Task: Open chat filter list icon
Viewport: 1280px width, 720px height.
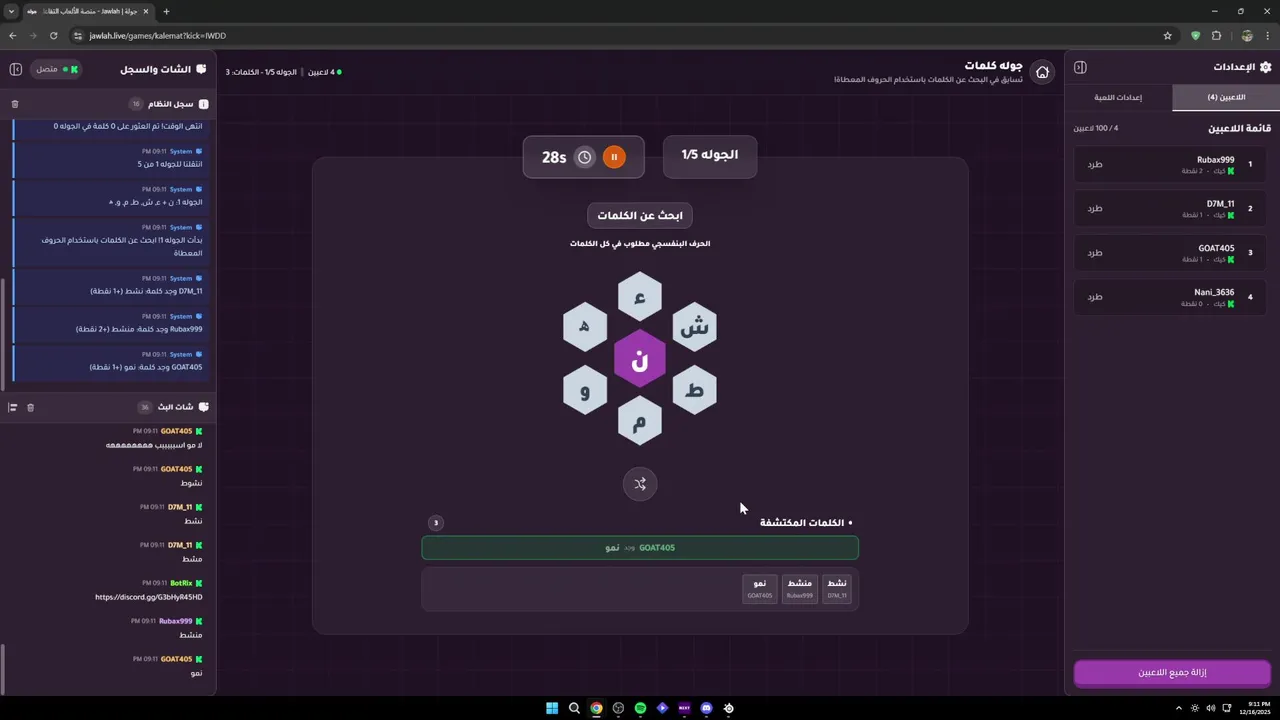Action: (x=13, y=407)
